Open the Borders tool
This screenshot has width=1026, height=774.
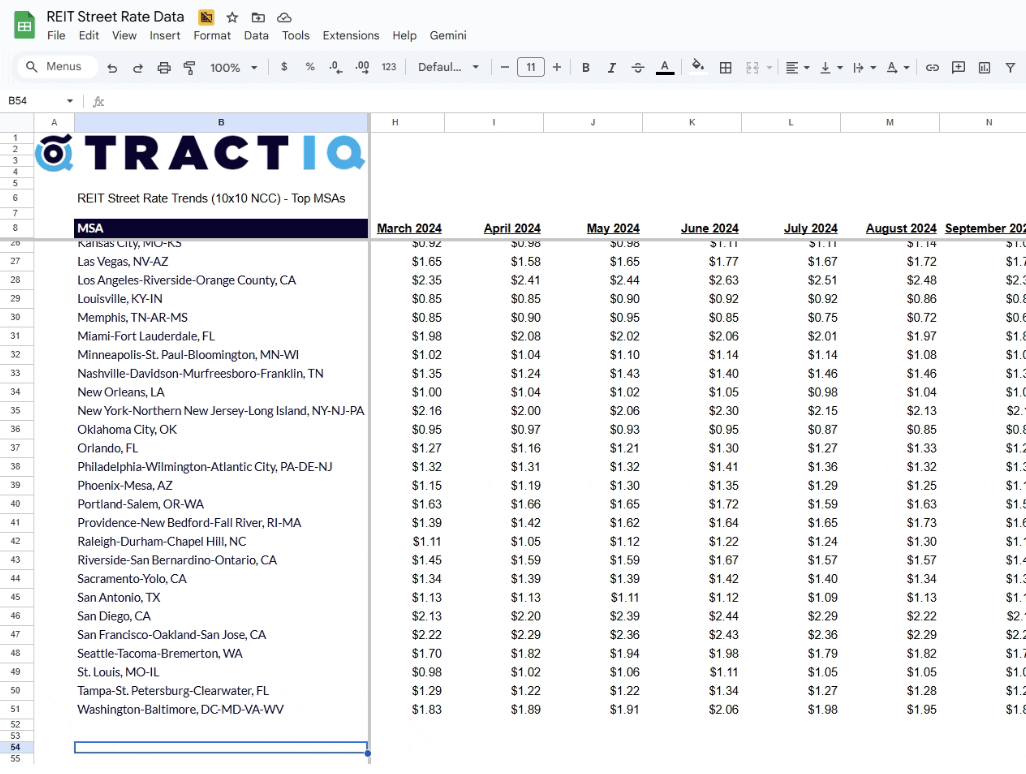[x=726, y=68]
